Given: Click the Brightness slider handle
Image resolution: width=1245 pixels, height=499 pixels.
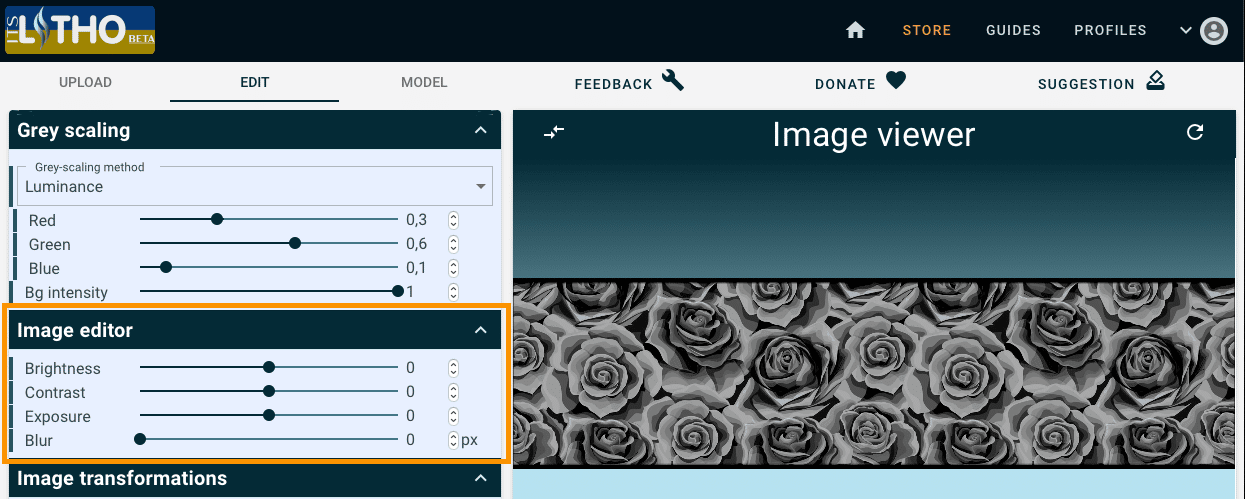Looking at the screenshot, I should [269, 368].
